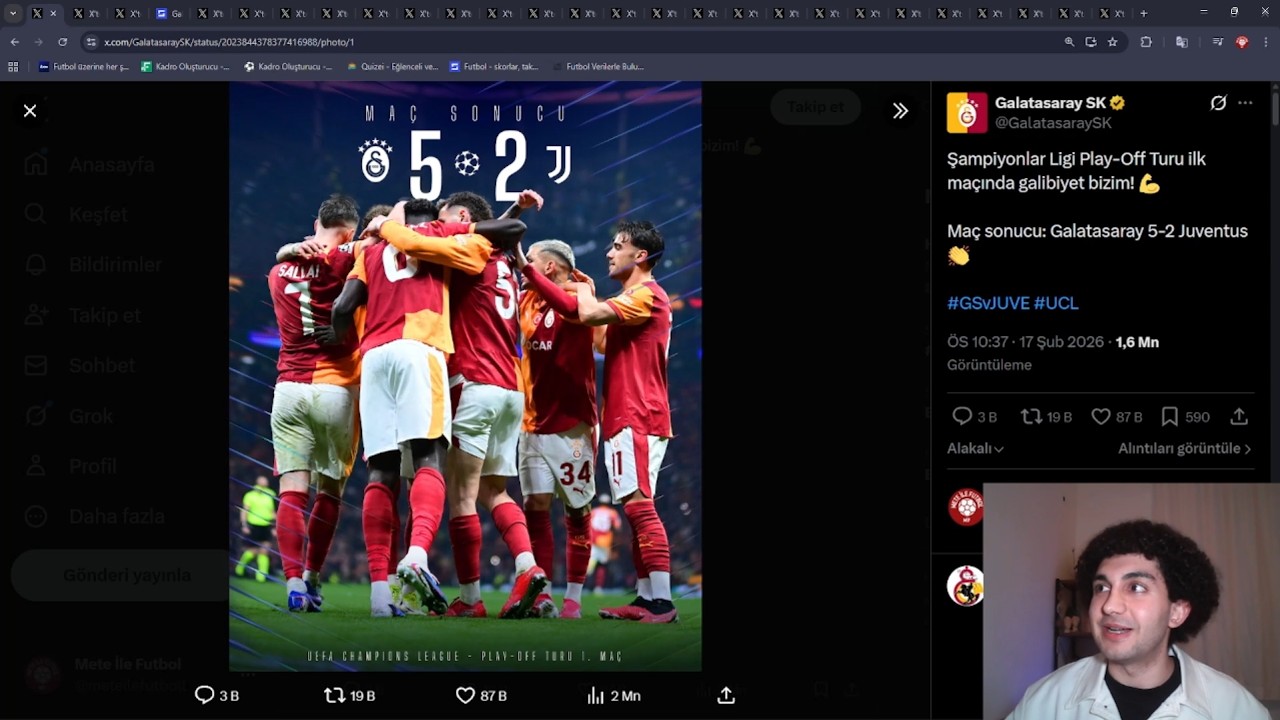
Task: Click the install-app icon in address bar
Action: point(1091,42)
